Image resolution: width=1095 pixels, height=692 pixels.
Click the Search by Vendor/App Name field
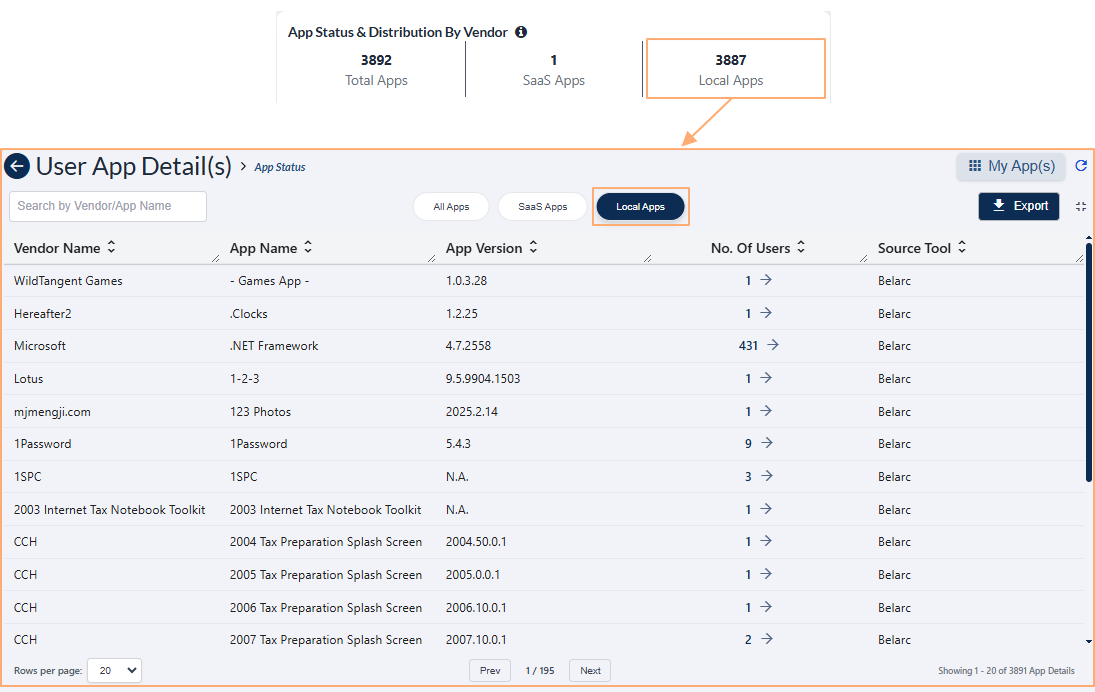[108, 206]
